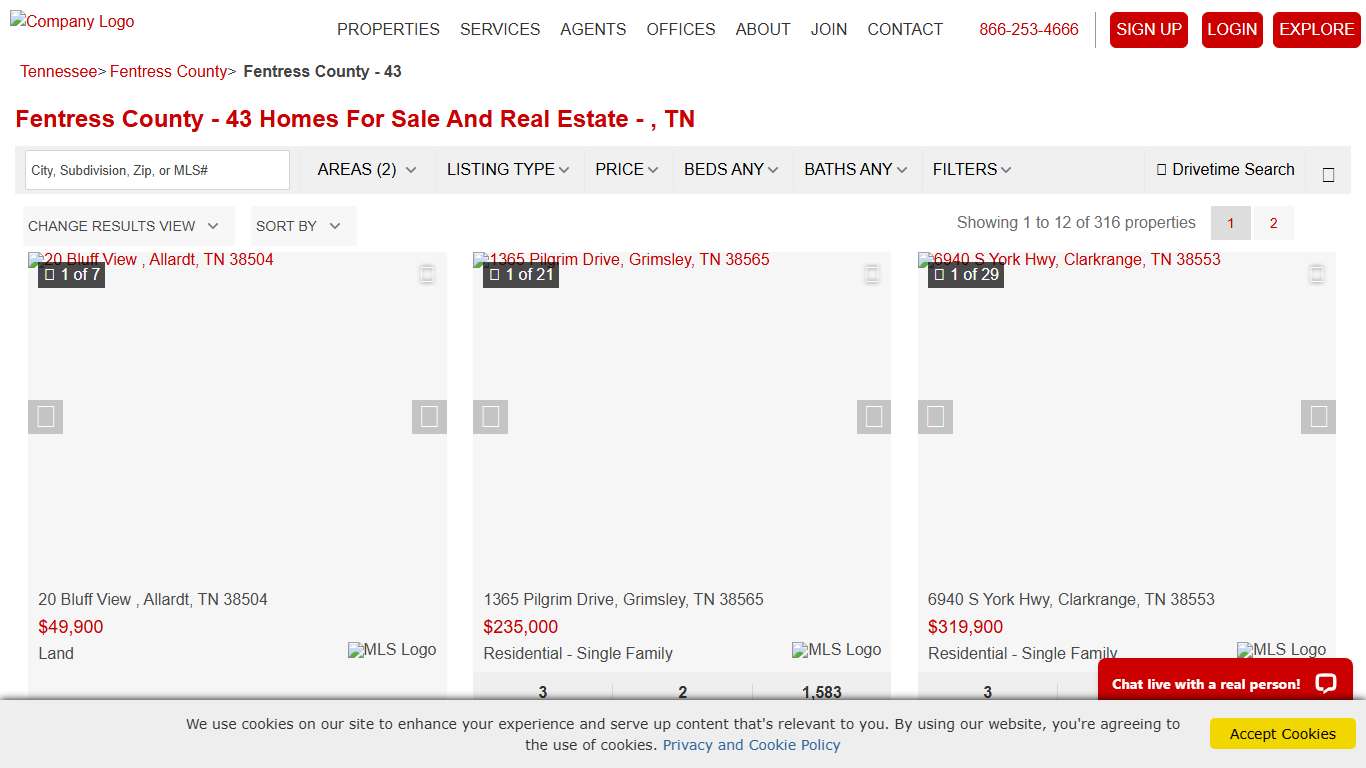Select the PROPERTIES menu item

388,29
